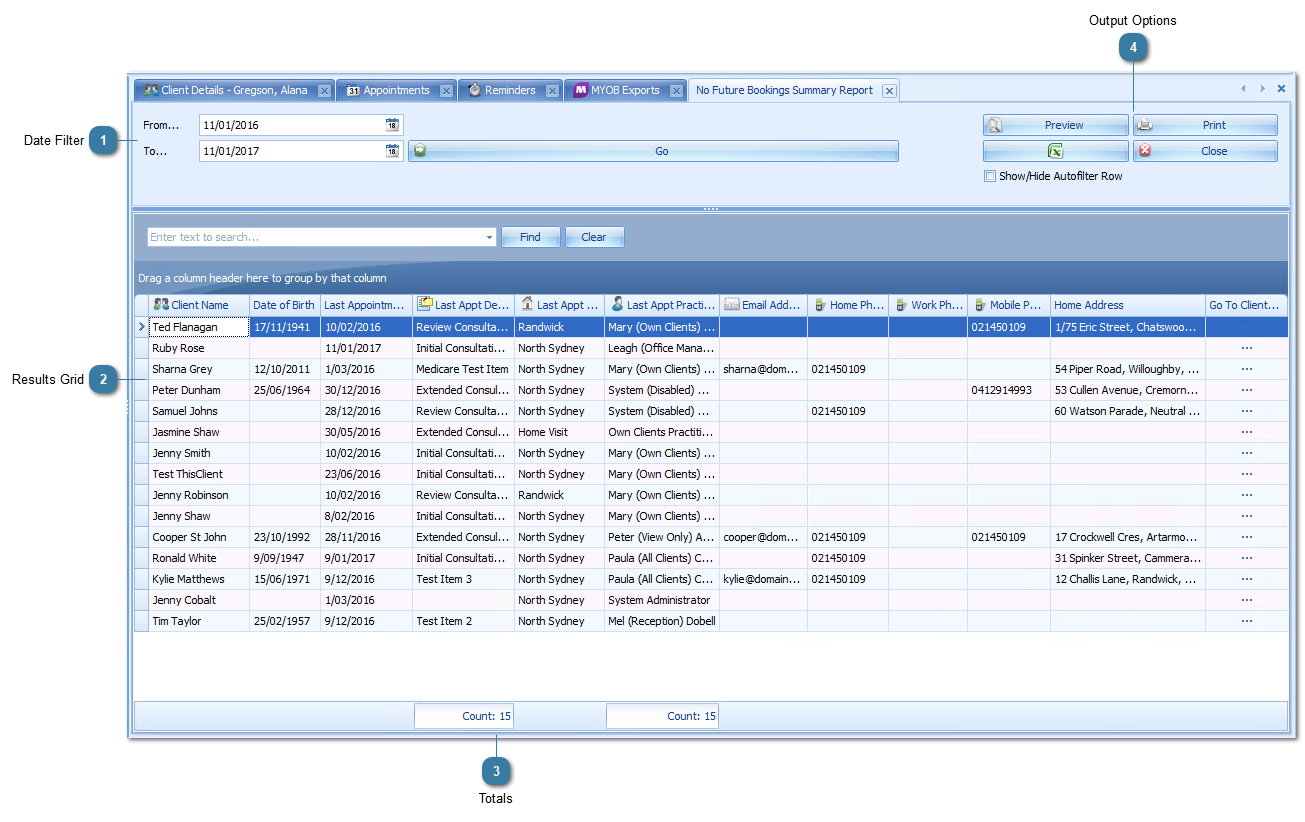Click the Go To Client column header
Image resolution: width=1305 pixels, height=822 pixels.
[1246, 305]
